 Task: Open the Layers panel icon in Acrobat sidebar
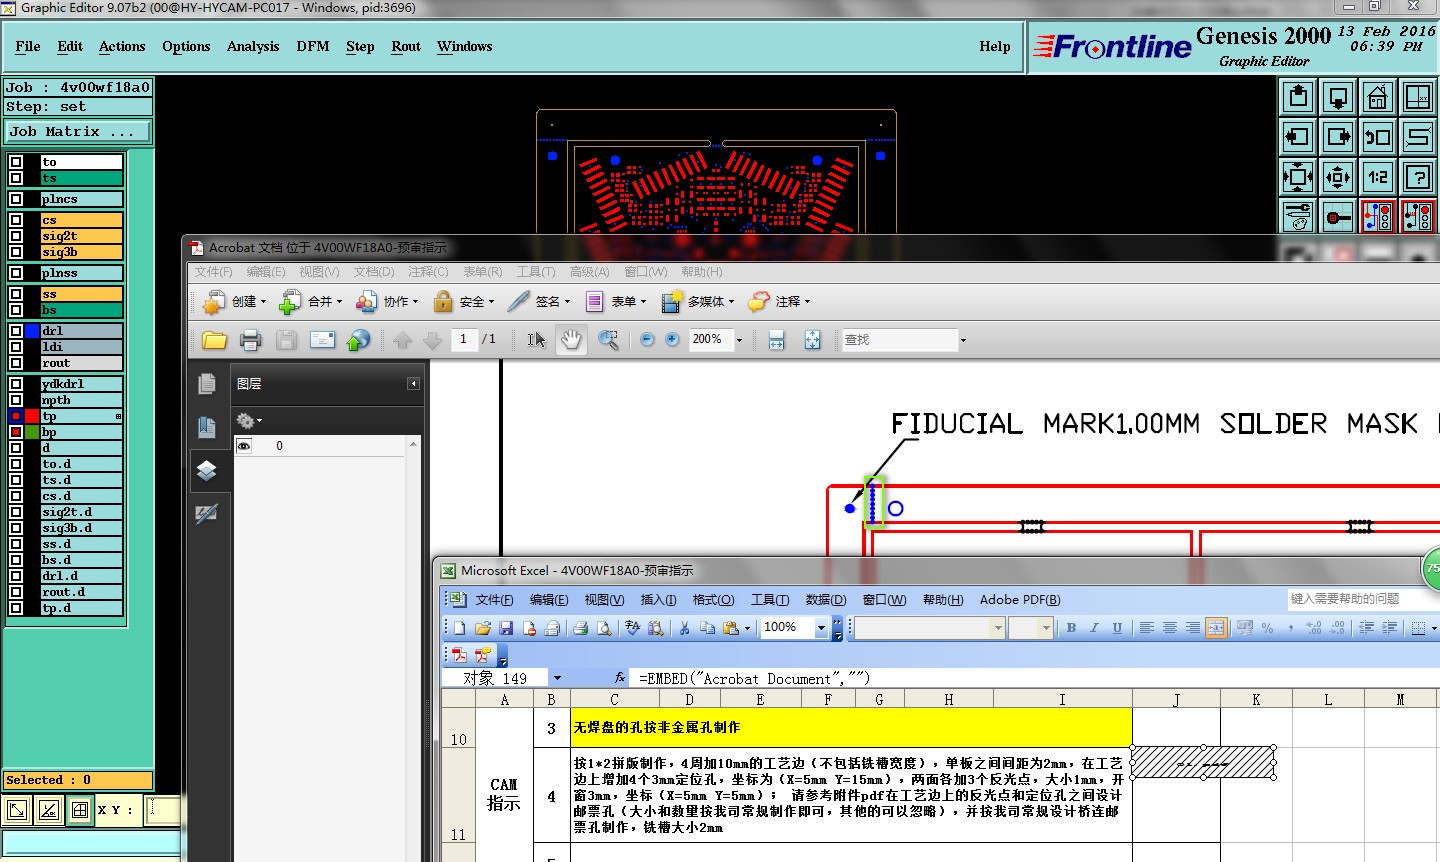tap(207, 470)
